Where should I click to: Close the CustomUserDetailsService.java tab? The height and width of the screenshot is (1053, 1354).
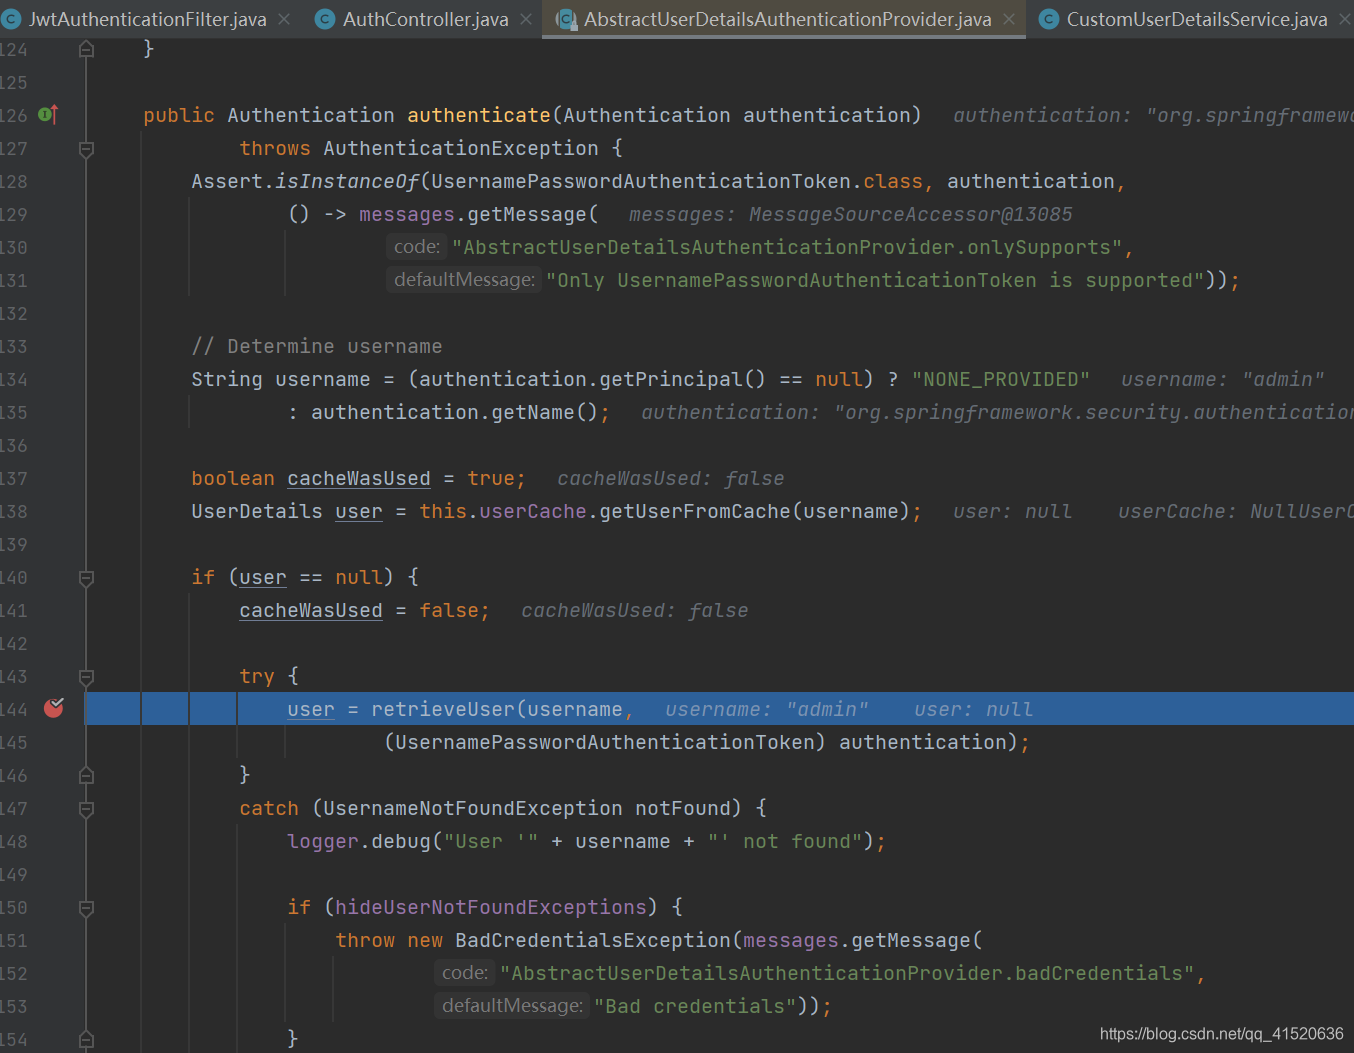1345,18
